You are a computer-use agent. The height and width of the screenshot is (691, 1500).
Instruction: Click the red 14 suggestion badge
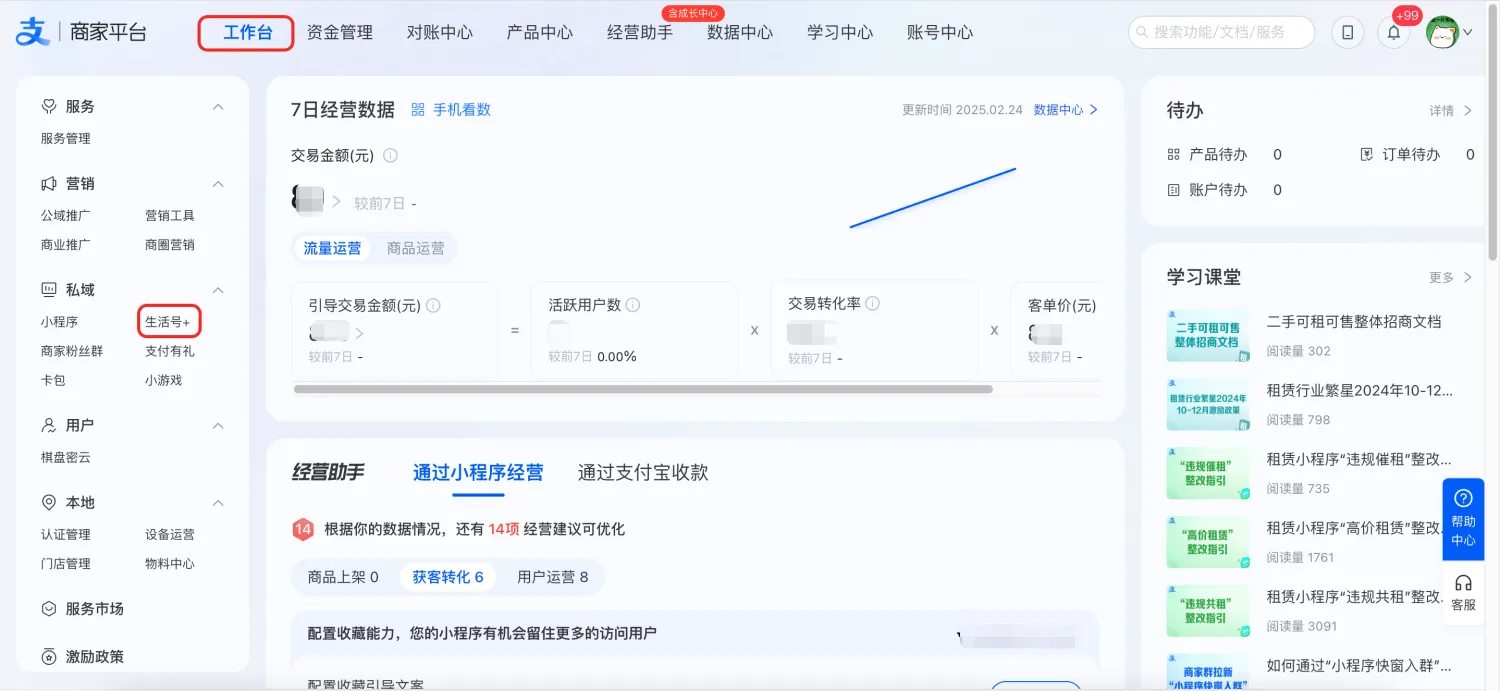[x=303, y=529]
